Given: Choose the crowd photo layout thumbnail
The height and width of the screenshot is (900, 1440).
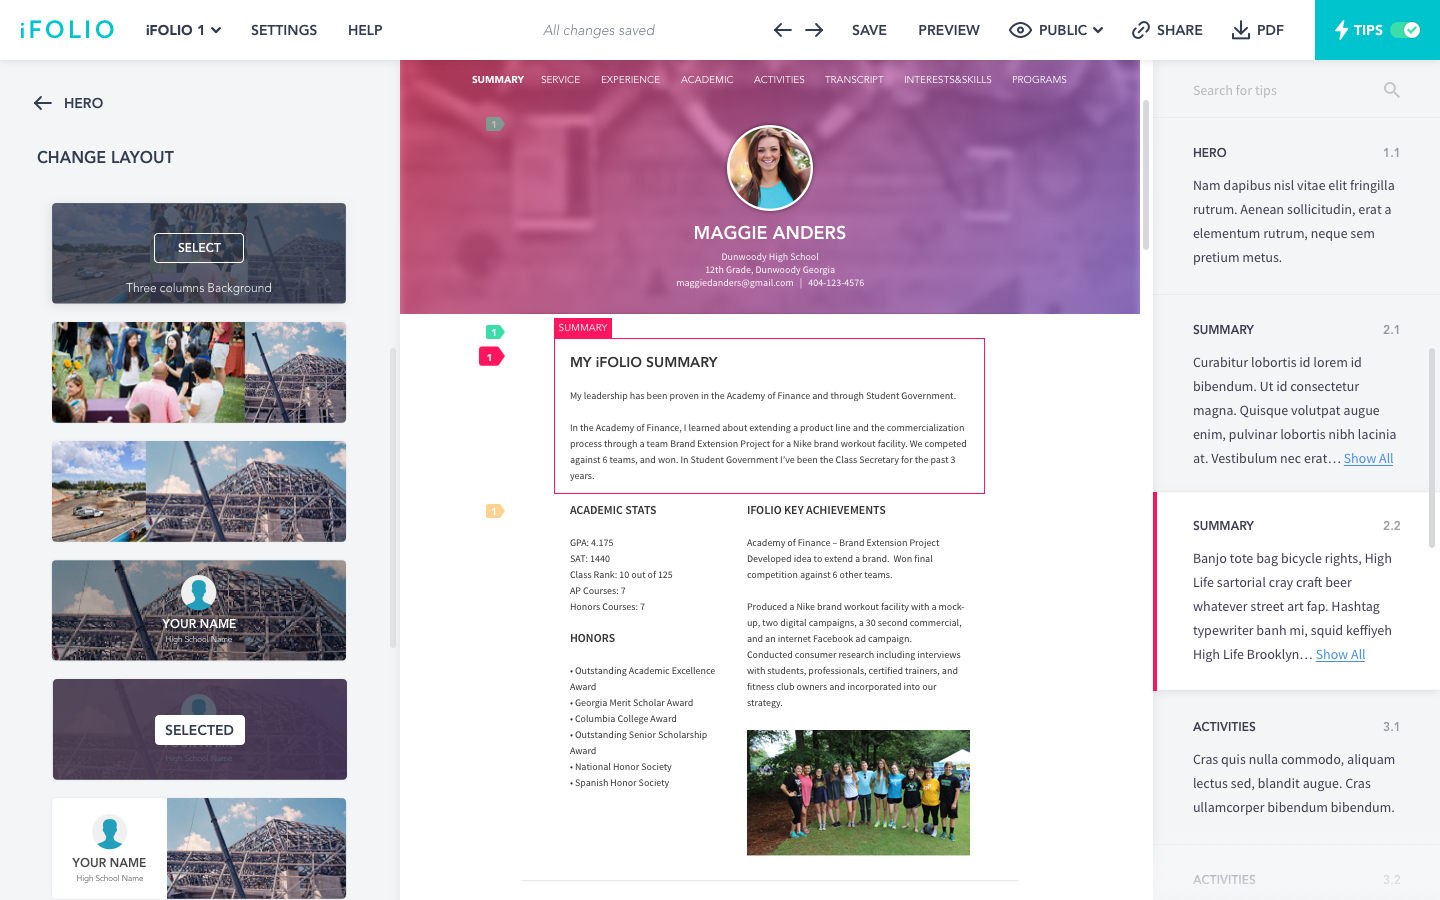Looking at the screenshot, I should point(199,372).
